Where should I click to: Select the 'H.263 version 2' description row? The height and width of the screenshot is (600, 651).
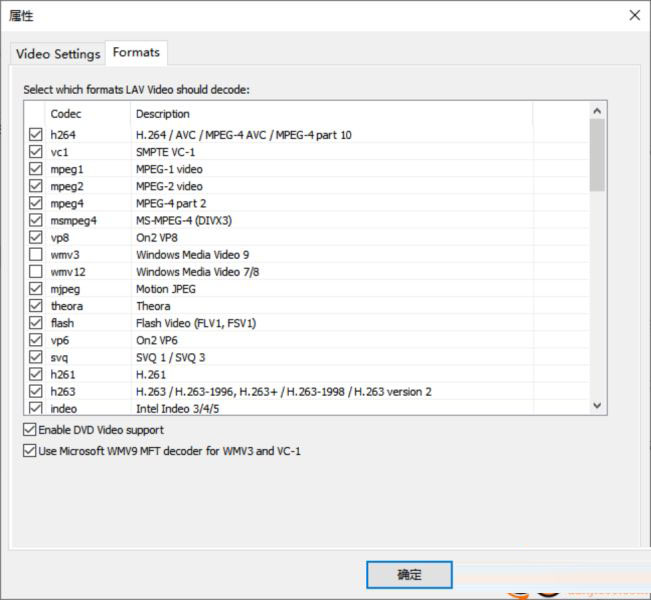tap(284, 392)
